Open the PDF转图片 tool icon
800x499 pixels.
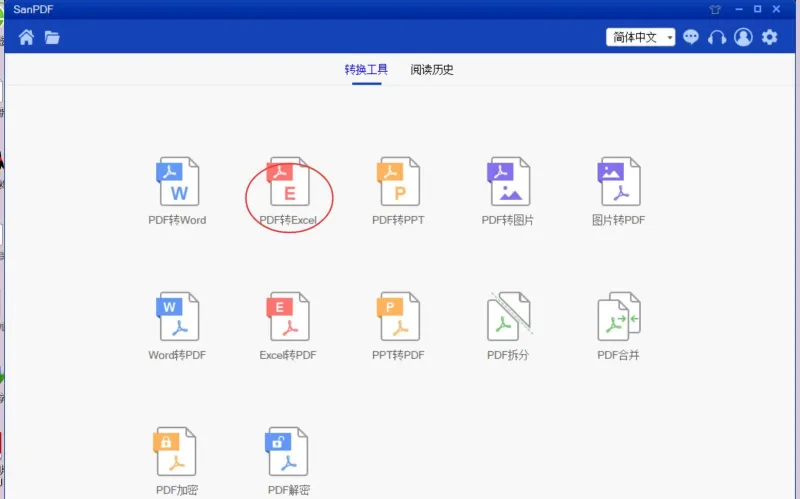click(509, 181)
